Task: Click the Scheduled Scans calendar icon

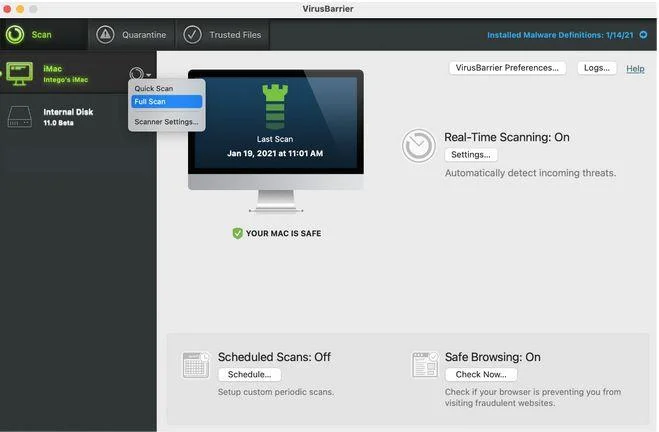Action: (x=196, y=365)
